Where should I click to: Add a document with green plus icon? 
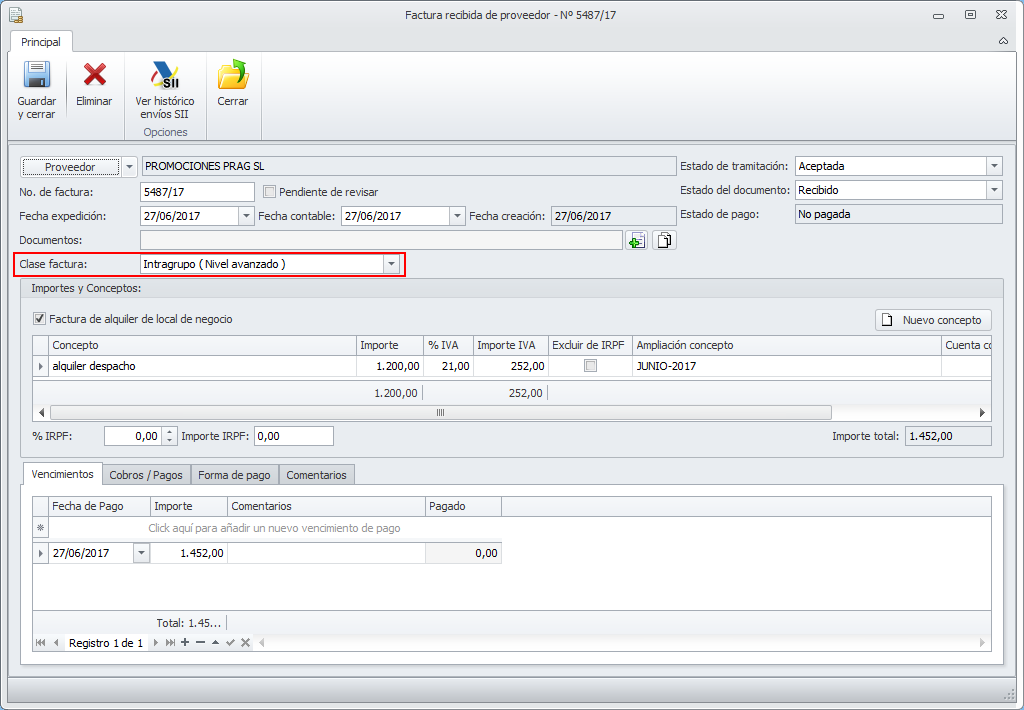(636, 240)
